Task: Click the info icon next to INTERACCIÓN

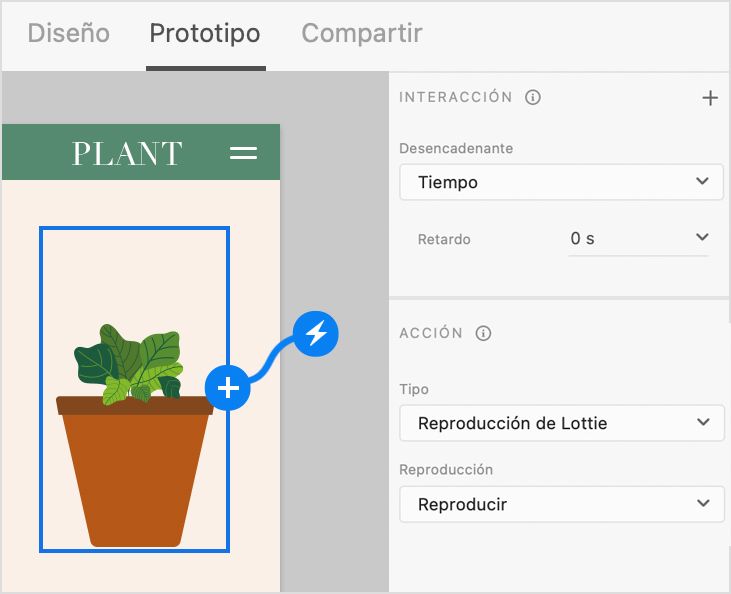Action: point(533,97)
